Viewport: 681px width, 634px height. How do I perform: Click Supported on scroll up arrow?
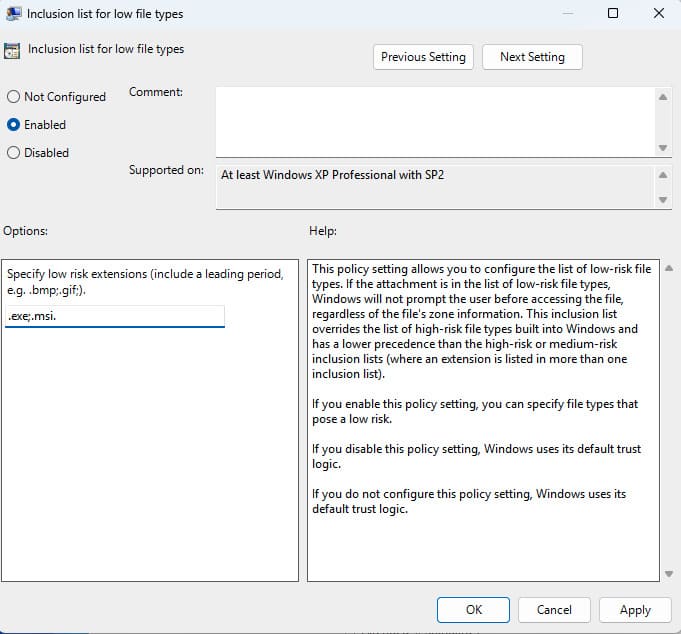point(663,175)
